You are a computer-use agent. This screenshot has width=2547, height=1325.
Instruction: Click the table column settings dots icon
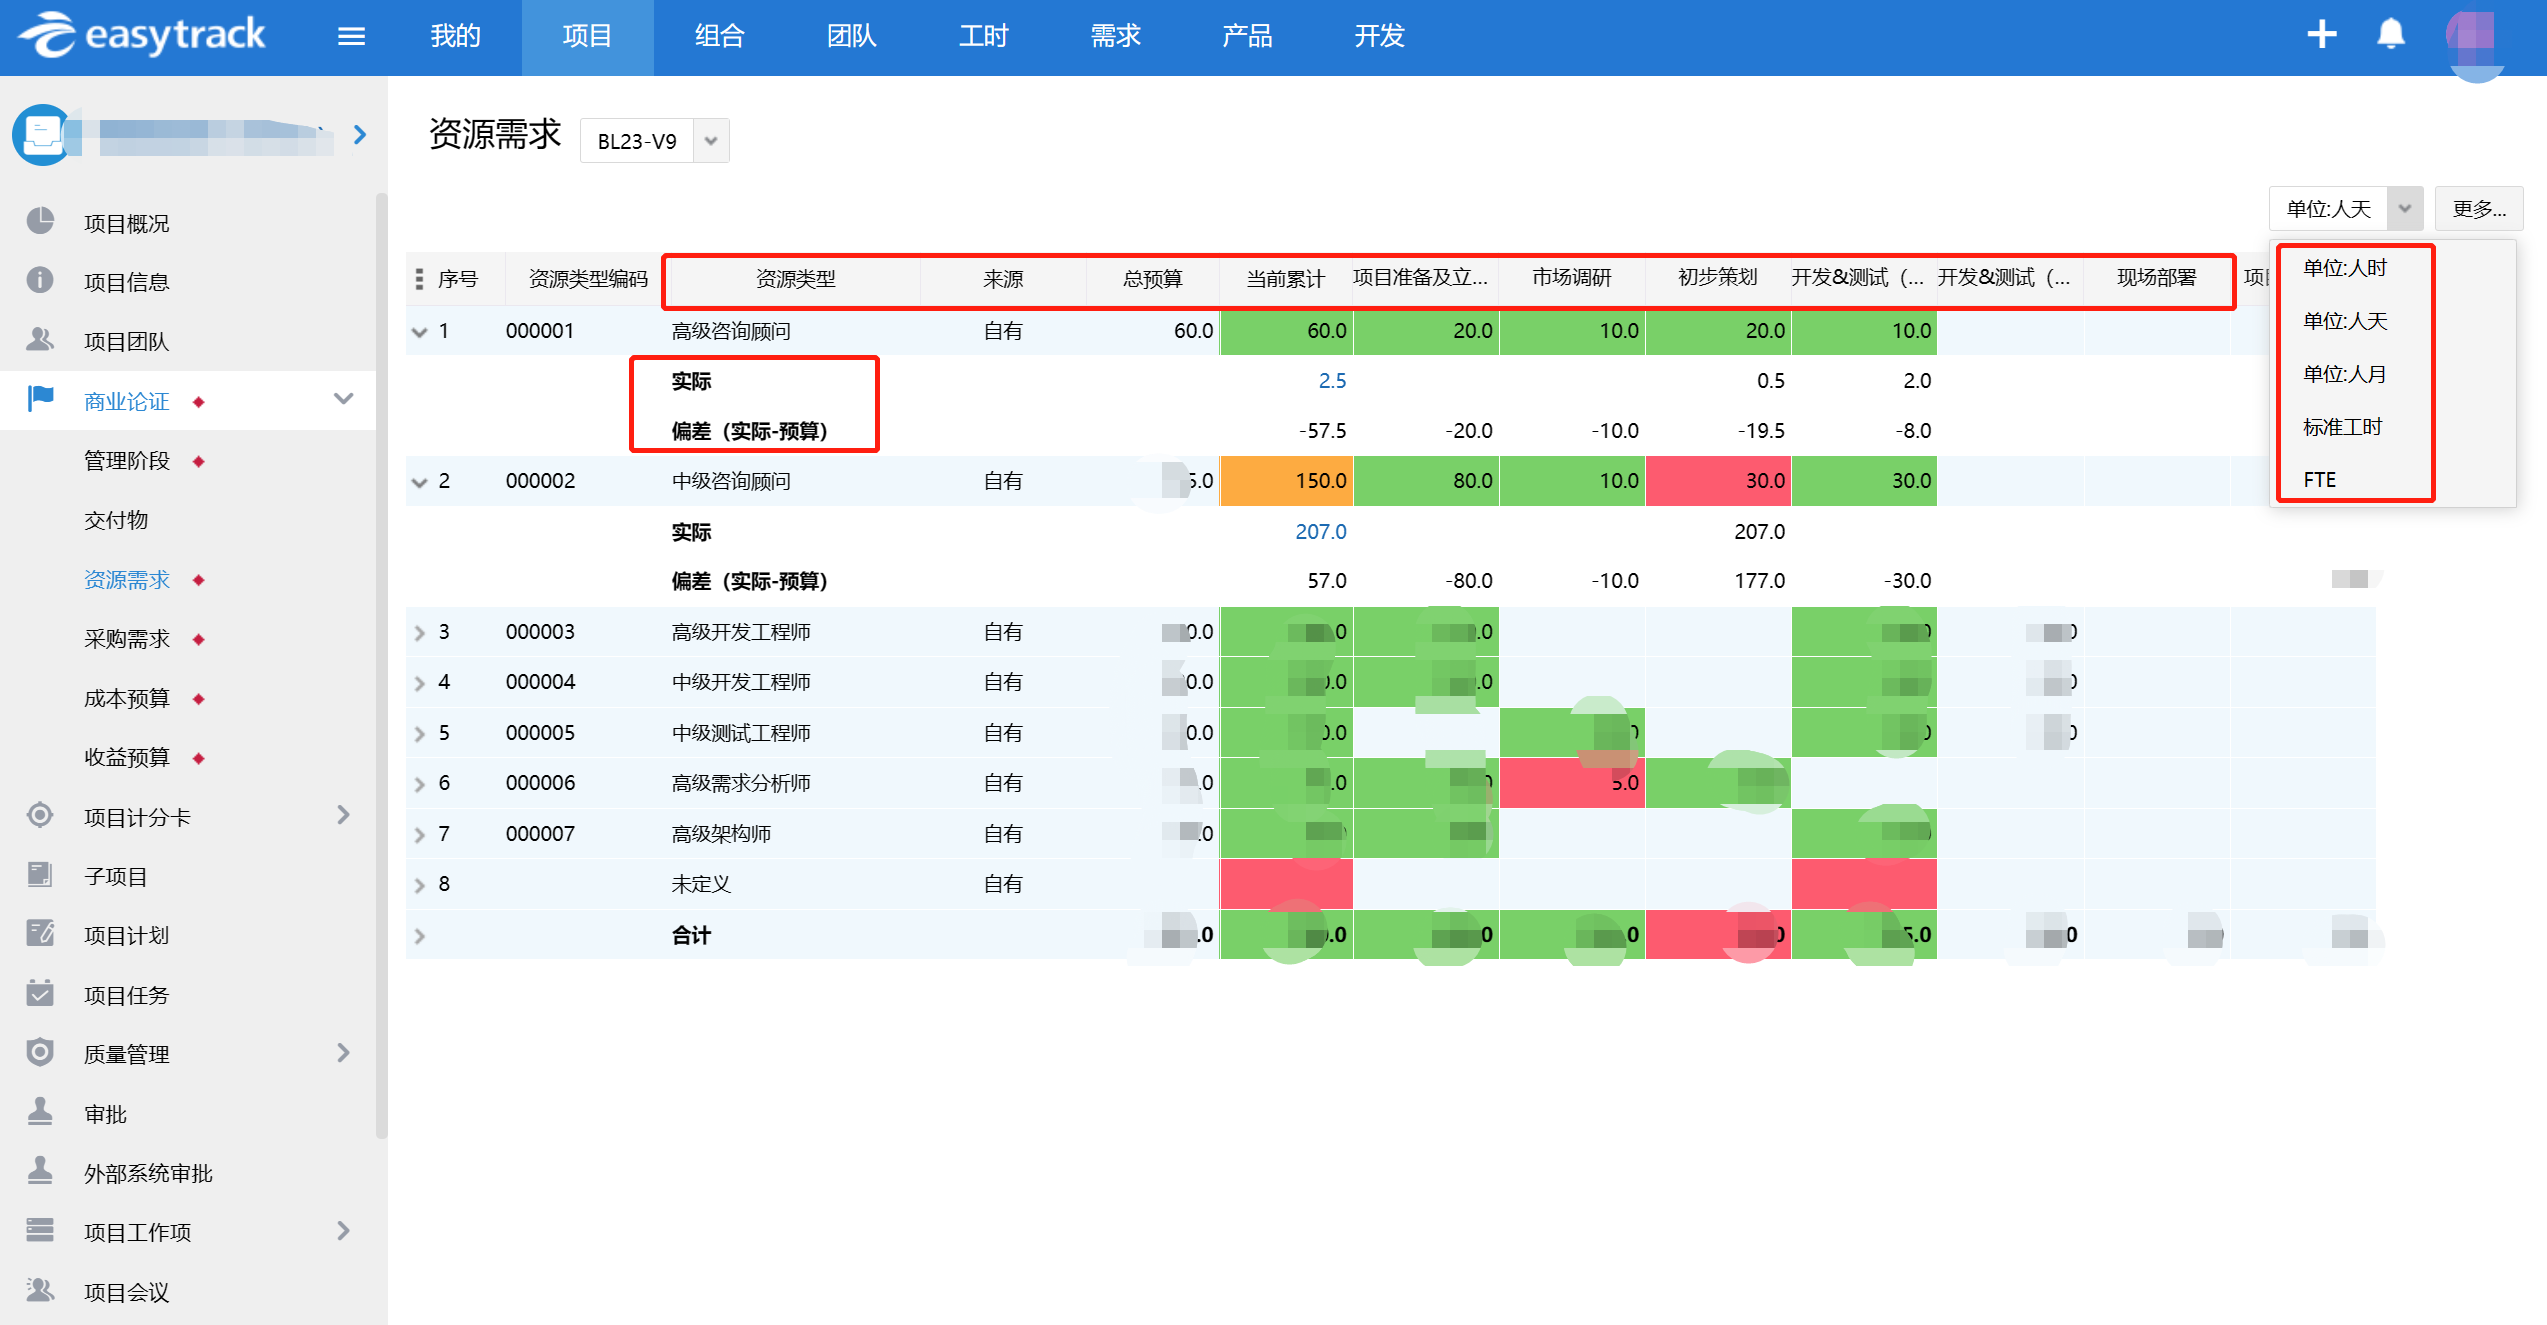point(419,279)
